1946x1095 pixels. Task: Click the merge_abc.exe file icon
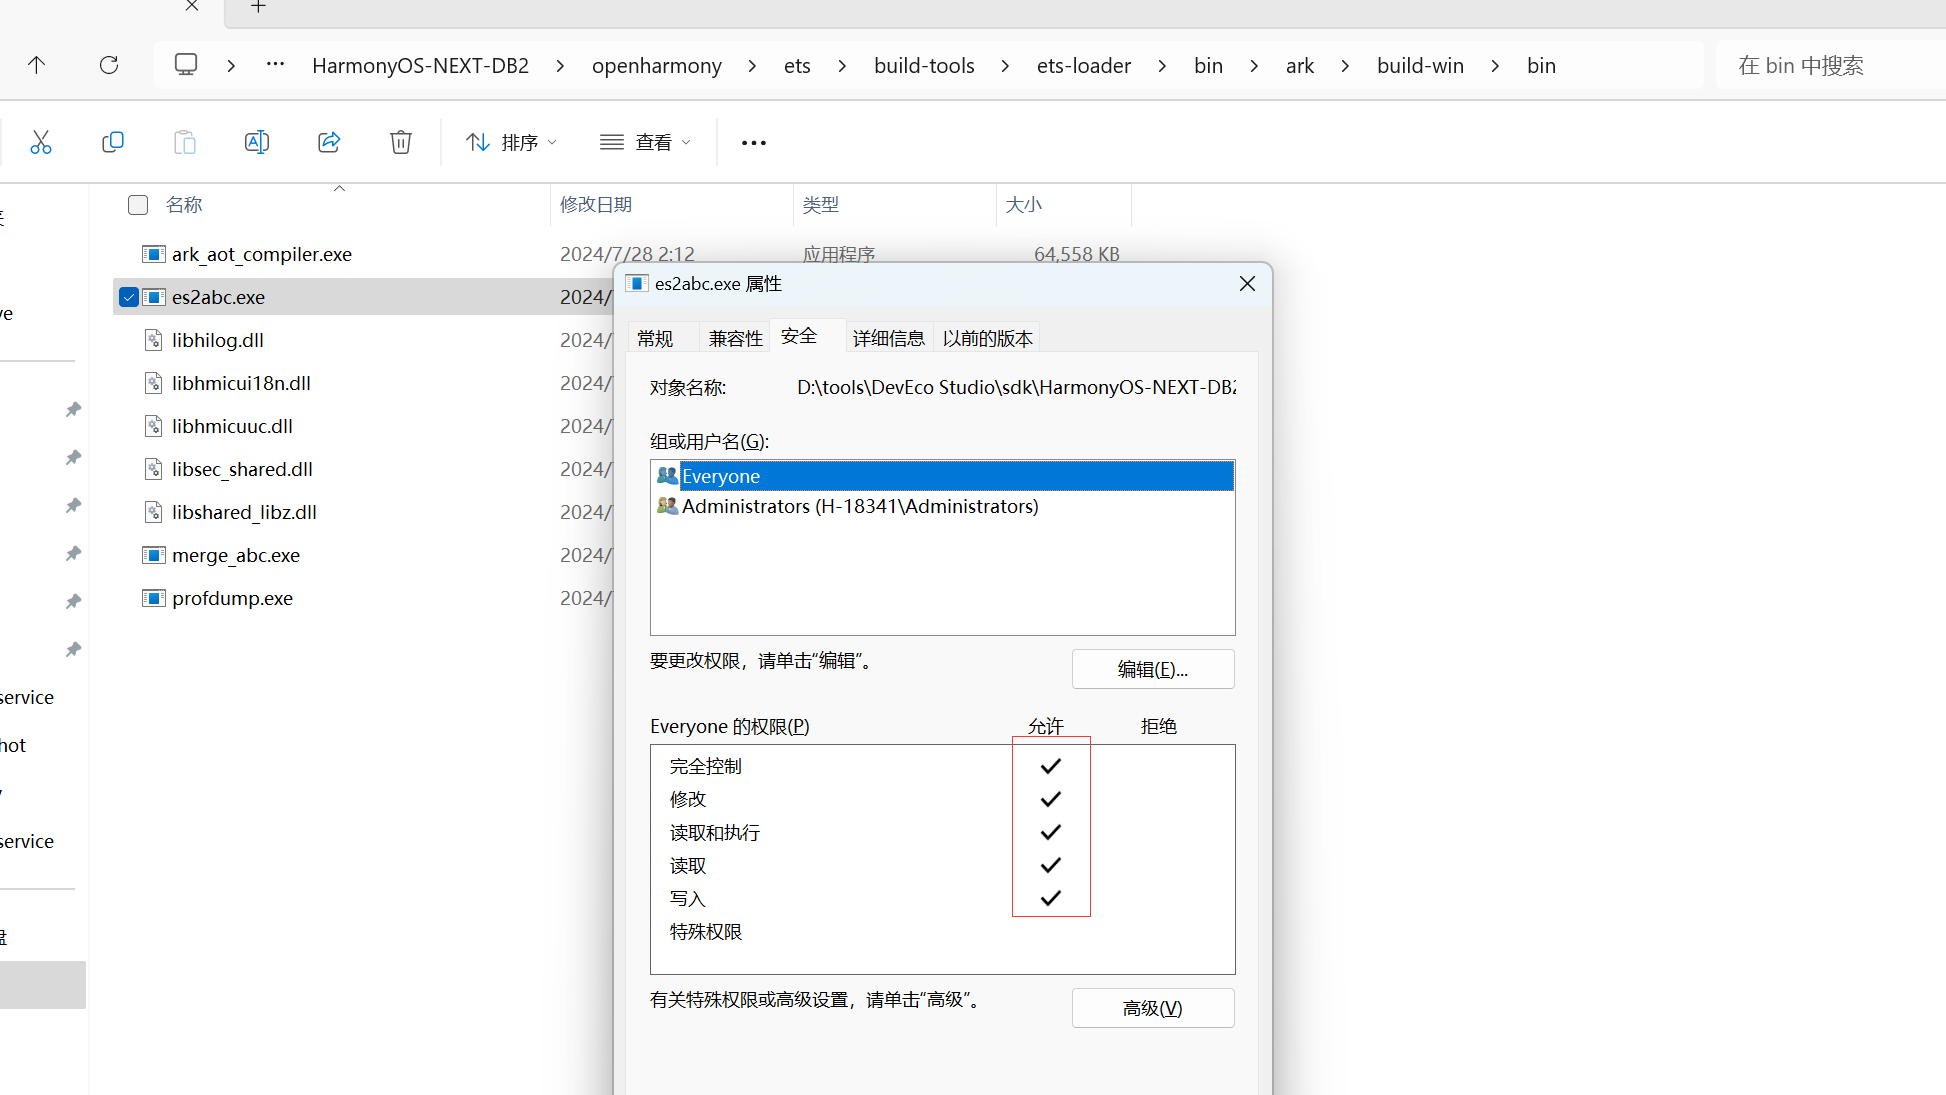point(154,555)
